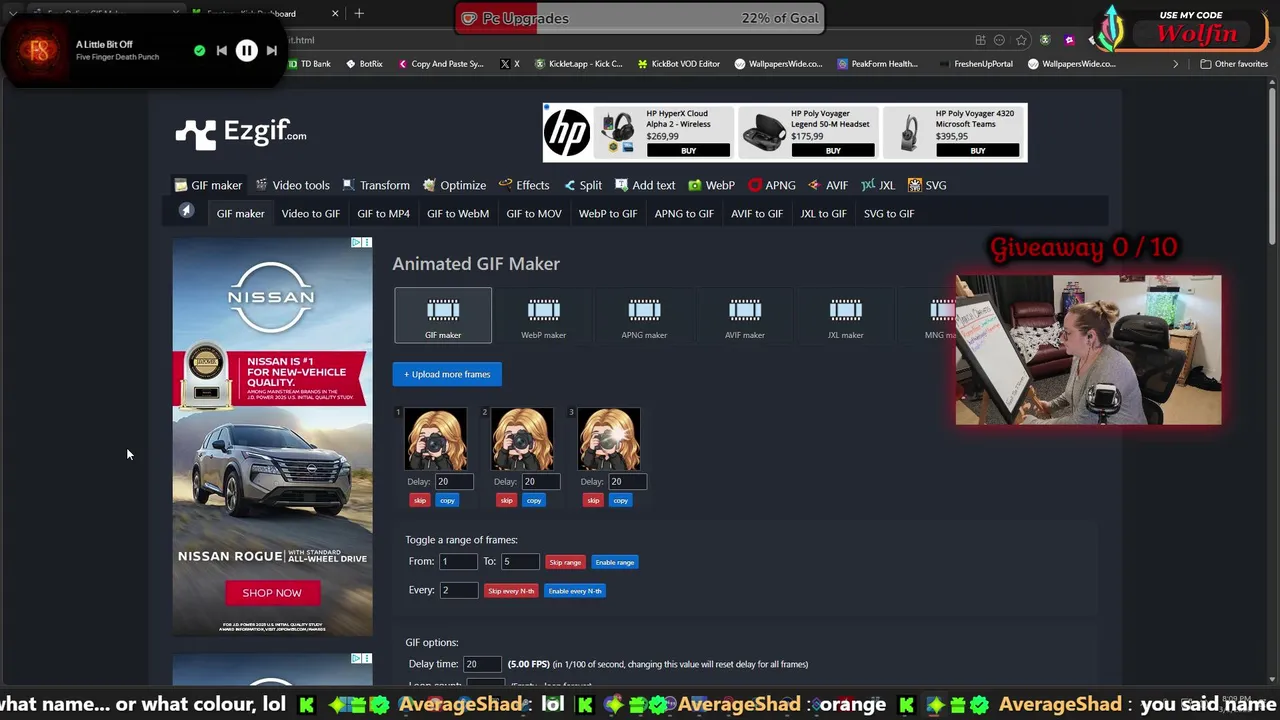Viewport: 1280px width, 720px height.
Task: Choose the GIF maker film icon
Action: click(443, 316)
